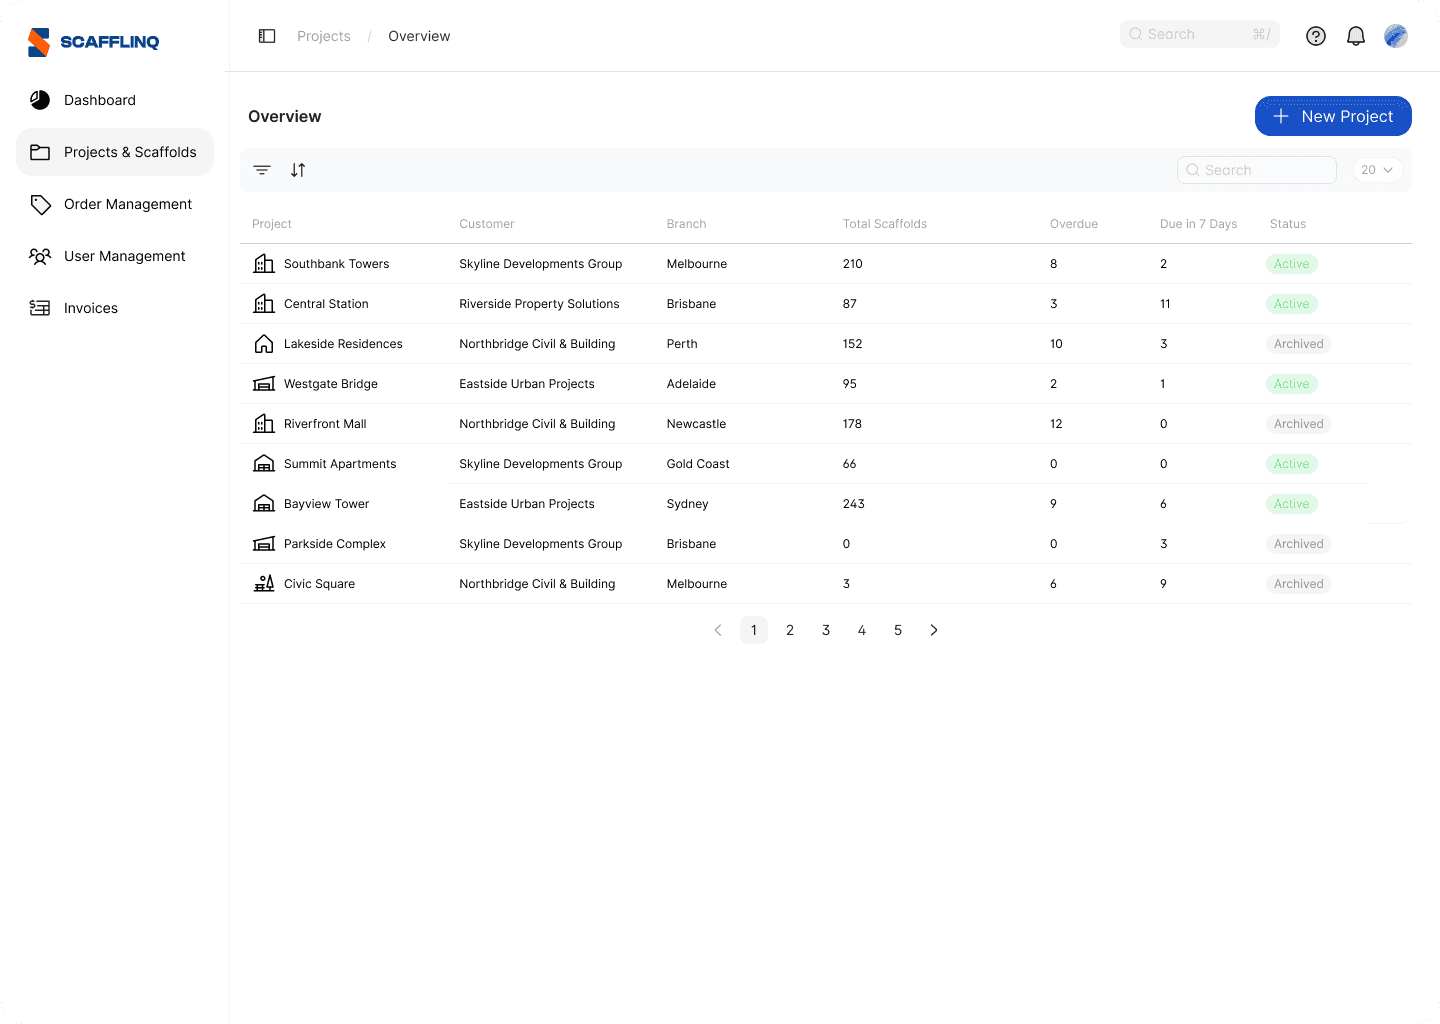Open Invoices in the sidebar
Screen dimensions: 1440x1024
[x=115, y=308]
